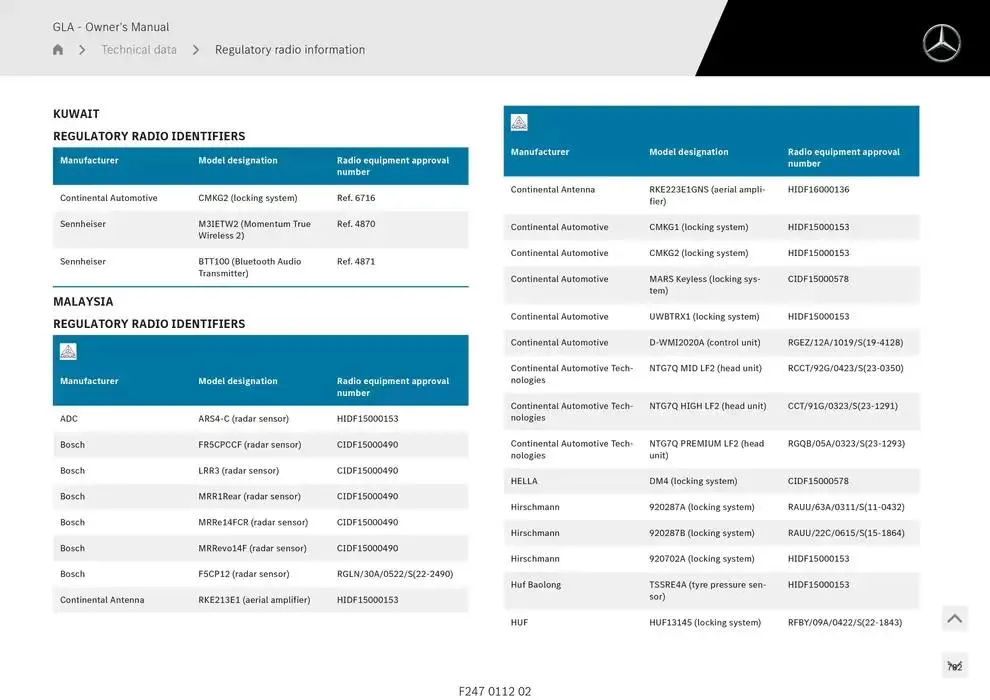The width and height of the screenshot is (990, 700).
Task: Click the certification logo above Continental Antenna RKE223E1GNS table
Action: (x=519, y=123)
